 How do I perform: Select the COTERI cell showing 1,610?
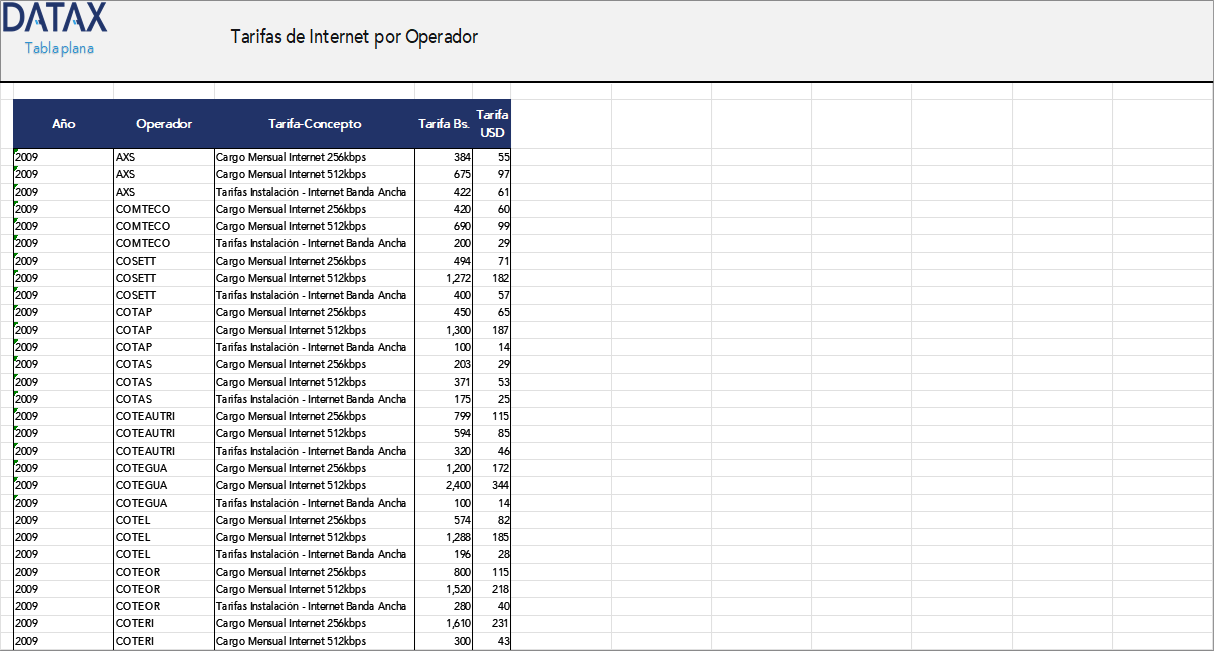pyautogui.click(x=440, y=623)
